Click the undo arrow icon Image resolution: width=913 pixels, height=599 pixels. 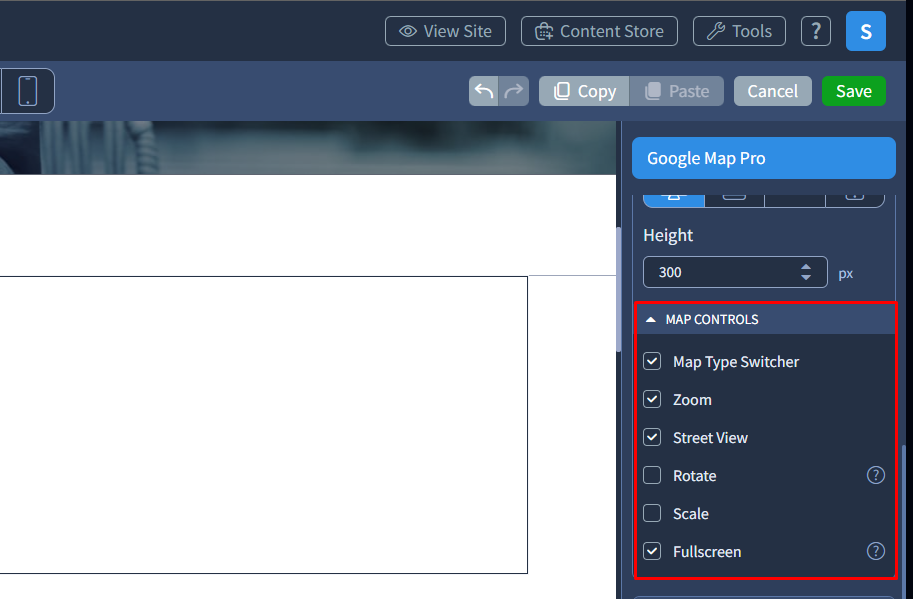pyautogui.click(x=484, y=91)
